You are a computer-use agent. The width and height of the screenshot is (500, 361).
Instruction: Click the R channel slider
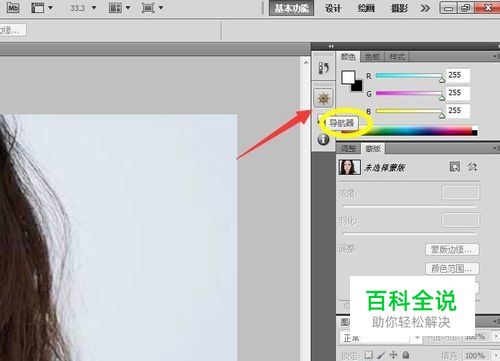410,76
